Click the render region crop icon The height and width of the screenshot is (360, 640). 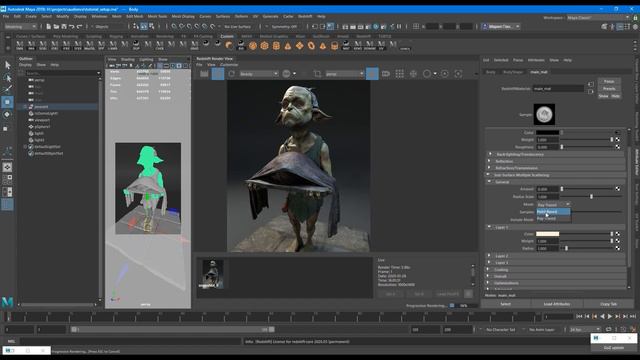coord(317,74)
